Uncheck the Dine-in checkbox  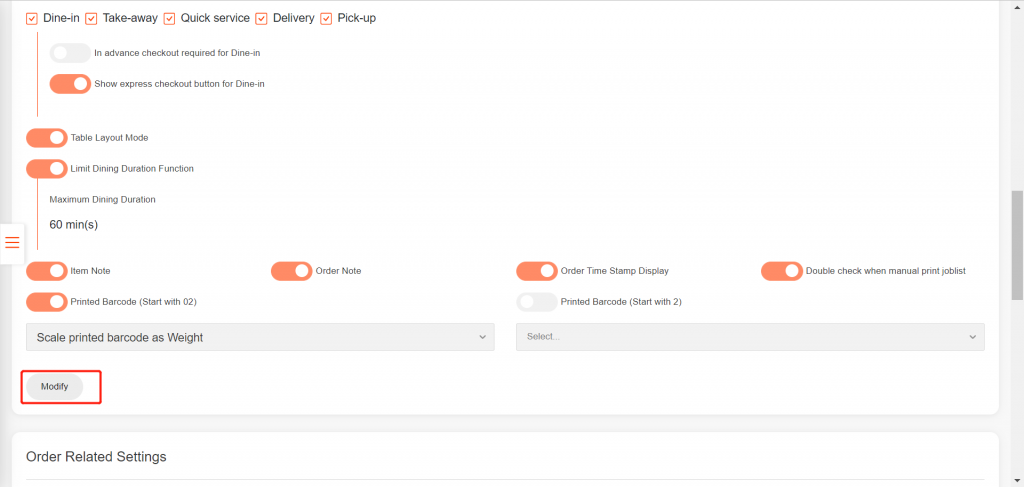pos(32,18)
